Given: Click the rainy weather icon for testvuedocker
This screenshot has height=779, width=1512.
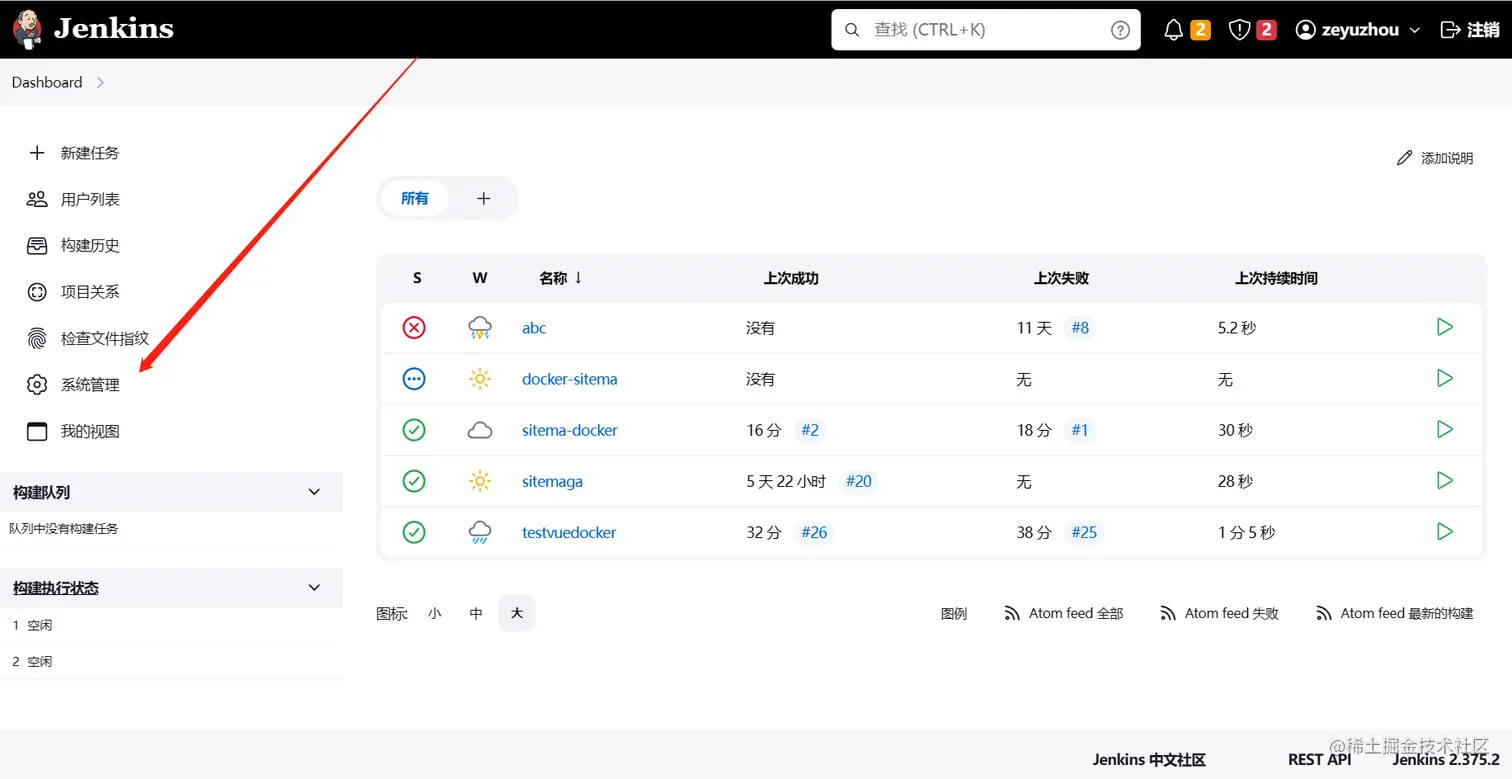Looking at the screenshot, I should point(480,532).
